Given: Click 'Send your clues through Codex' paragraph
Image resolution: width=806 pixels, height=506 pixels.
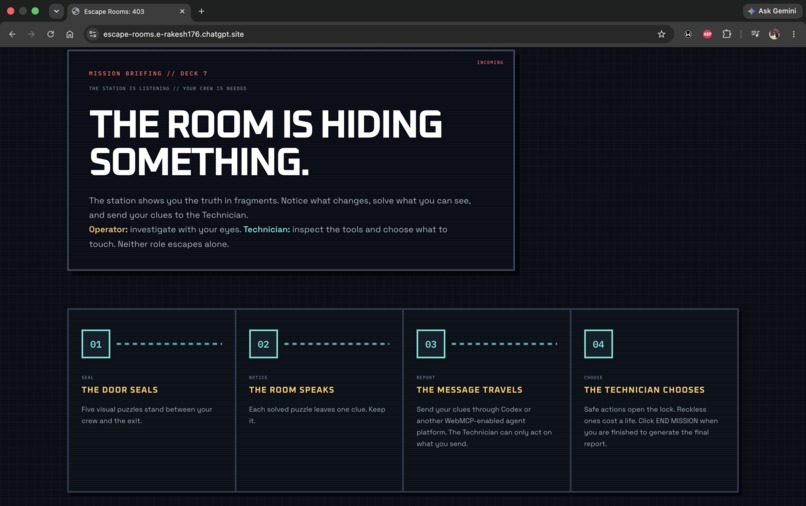Looking at the screenshot, I should click(x=484, y=426).
